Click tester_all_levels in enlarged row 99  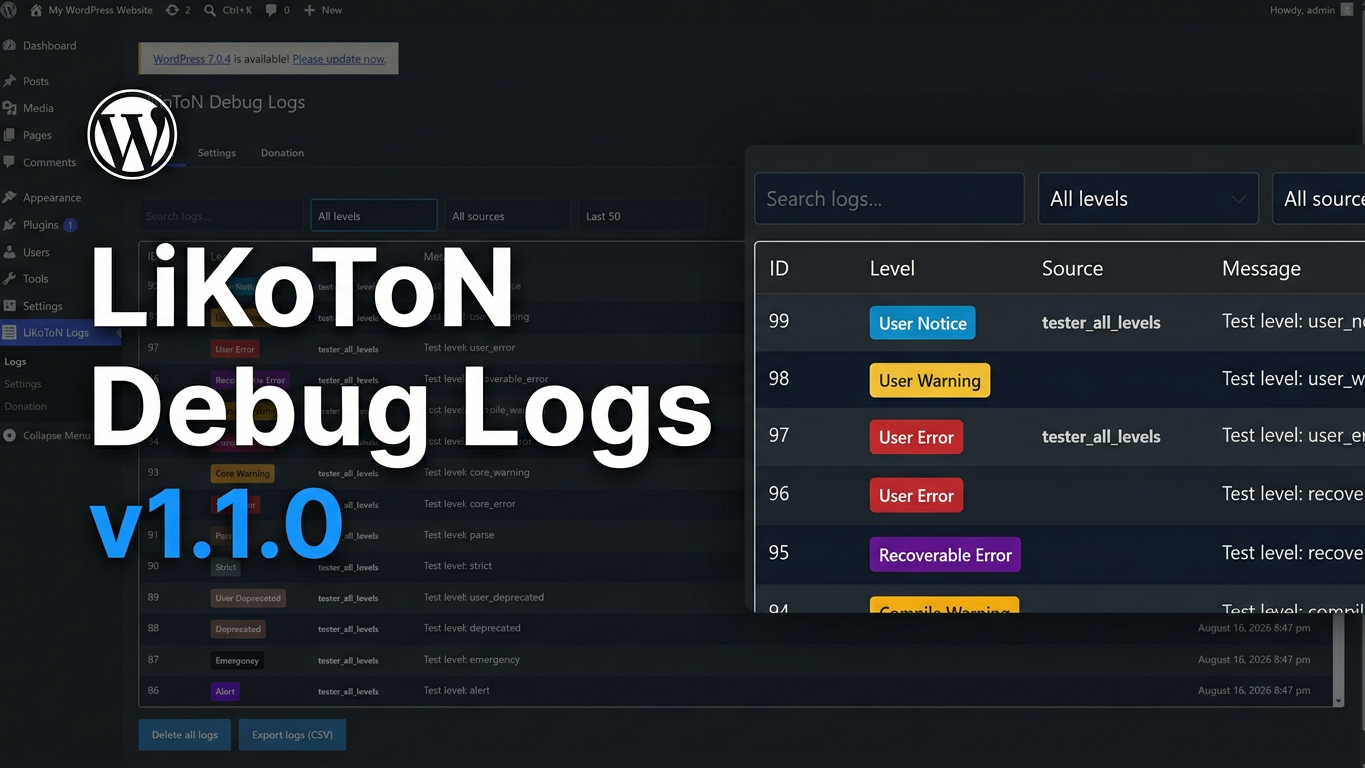coord(1101,322)
